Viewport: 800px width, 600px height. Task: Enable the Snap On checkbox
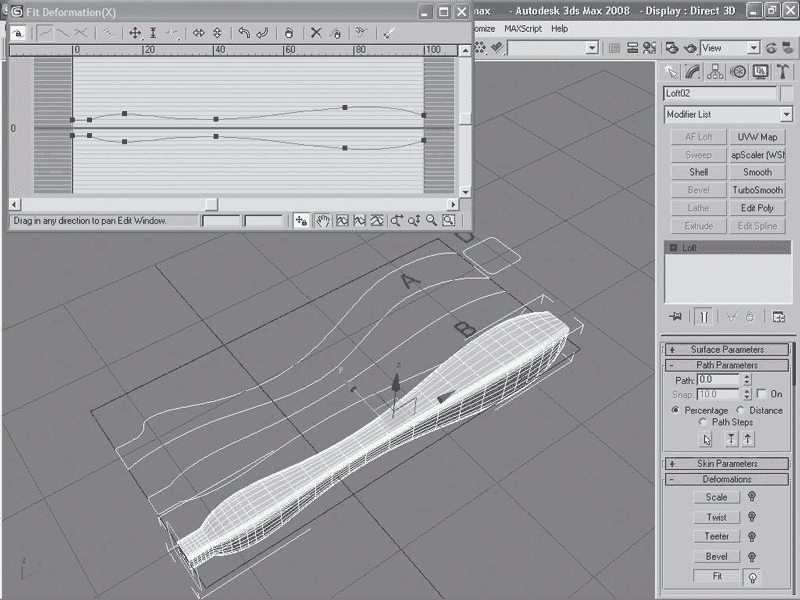click(x=761, y=394)
